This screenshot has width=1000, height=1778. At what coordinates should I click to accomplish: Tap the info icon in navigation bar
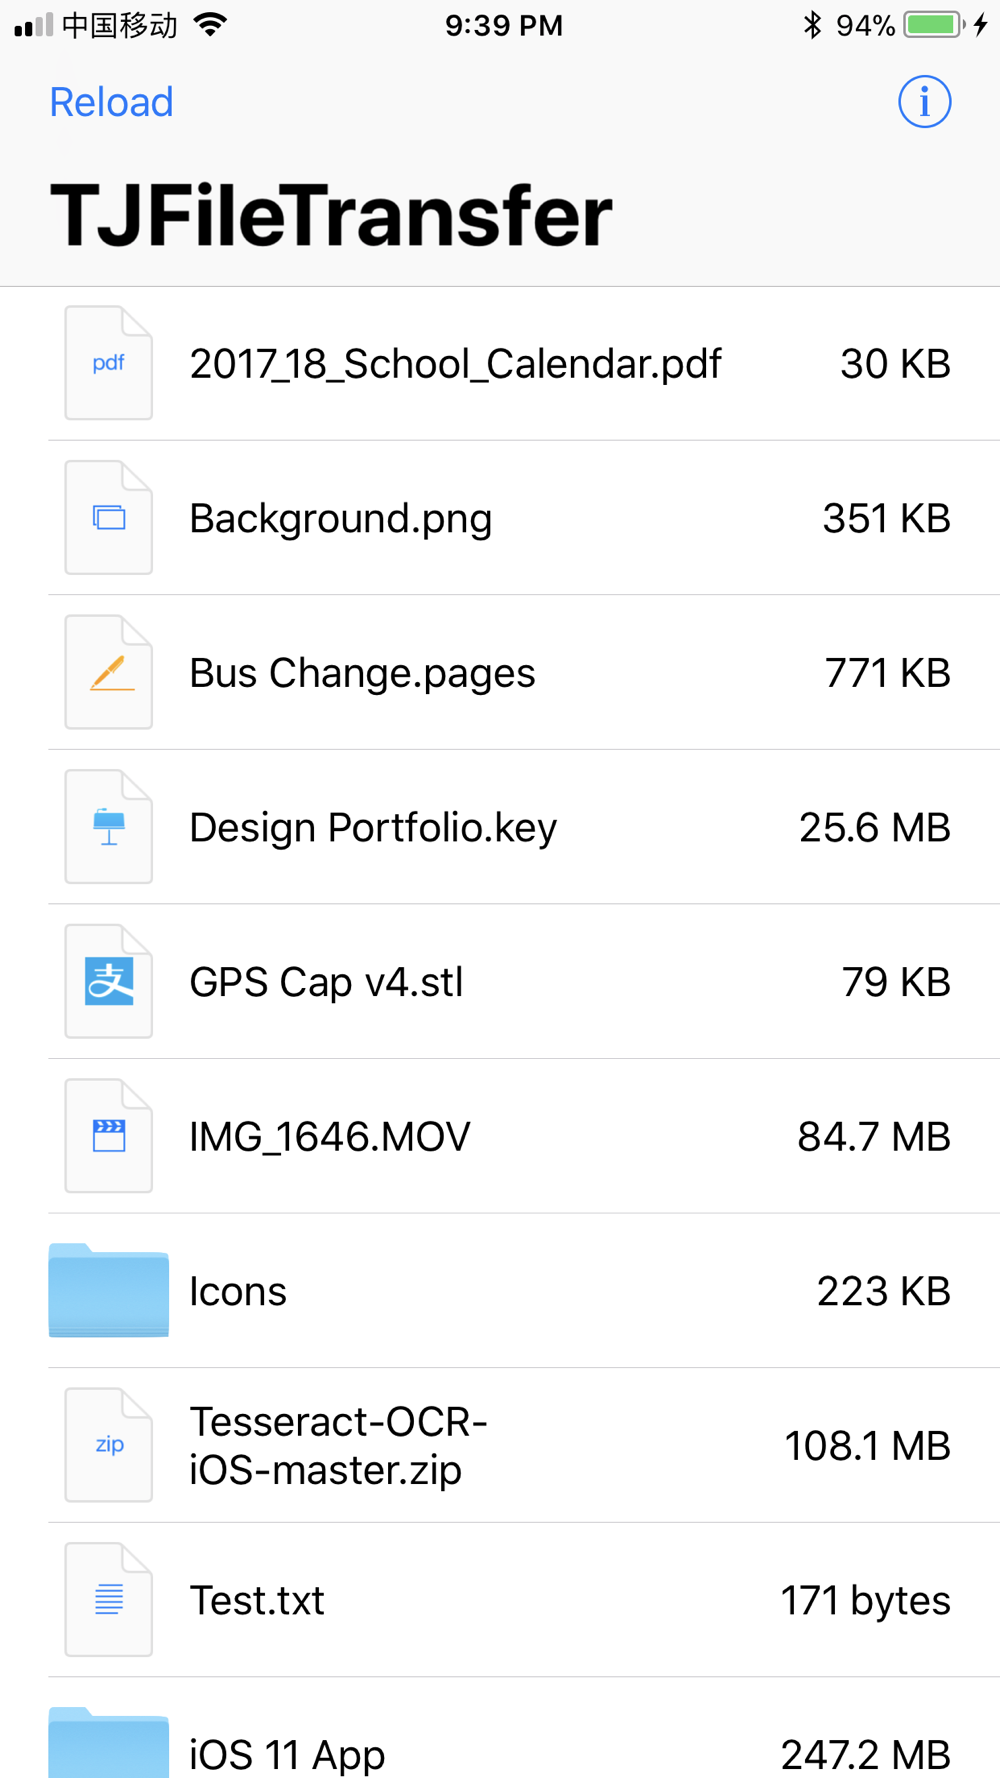click(924, 102)
